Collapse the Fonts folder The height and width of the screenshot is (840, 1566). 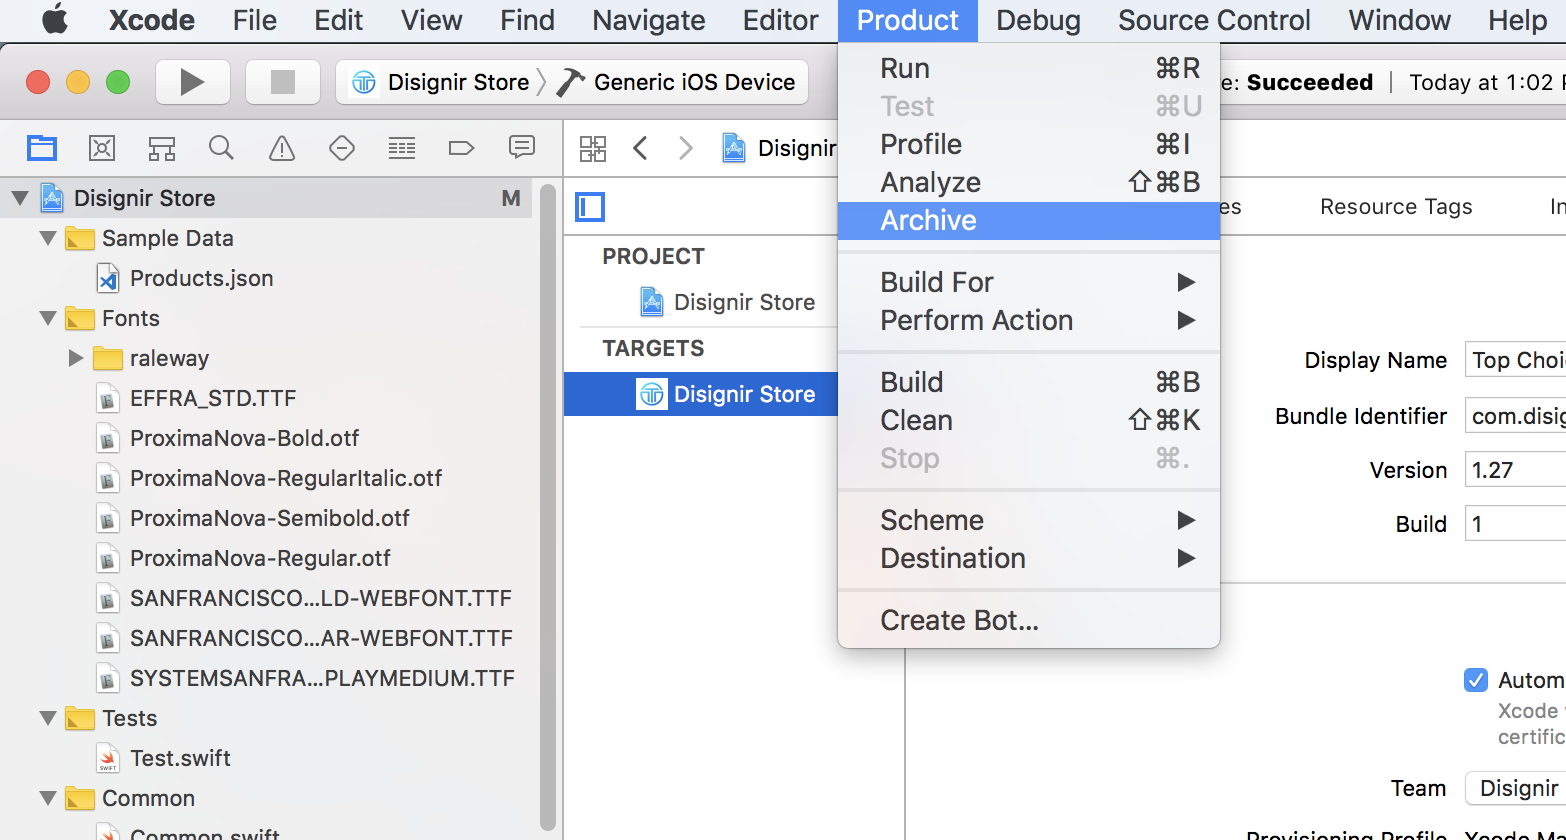[x=47, y=318]
